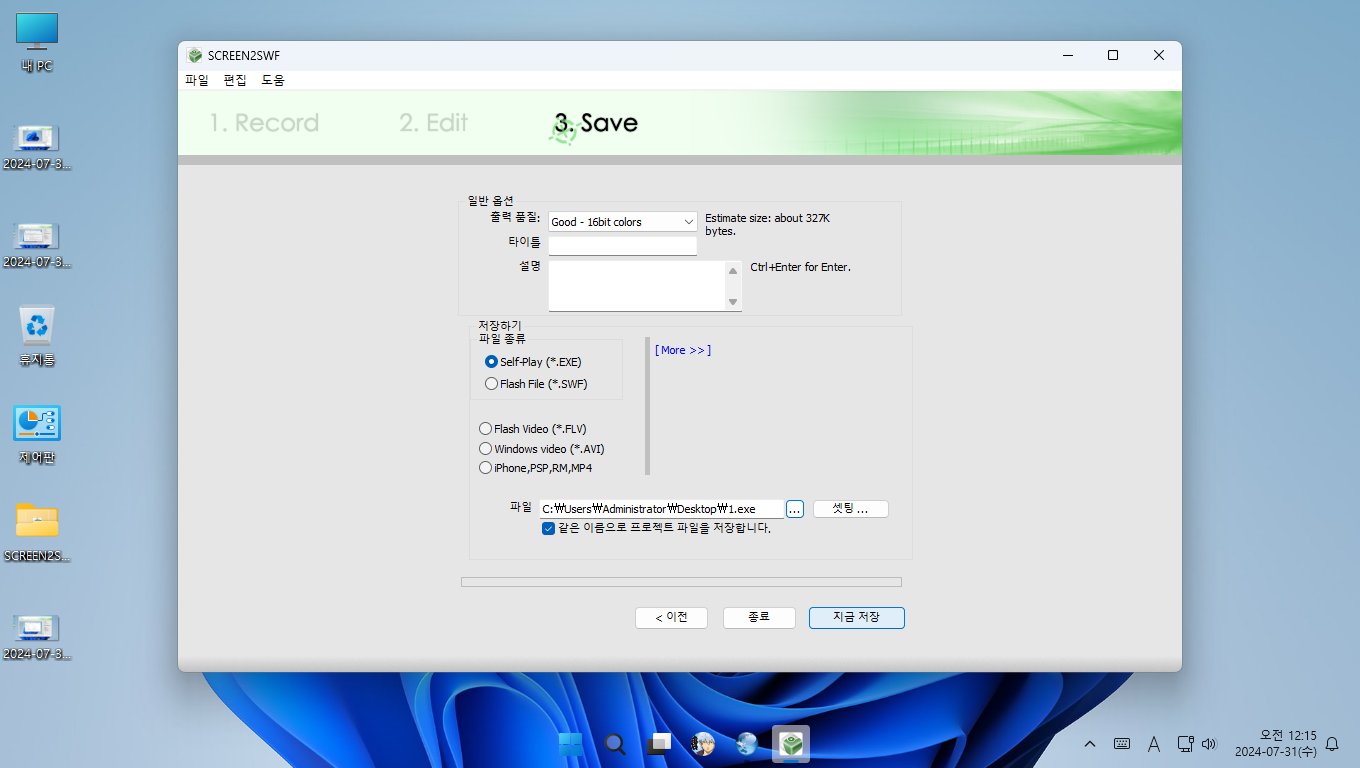
Task: Select the 제어판 control panel icon
Action: point(37,433)
